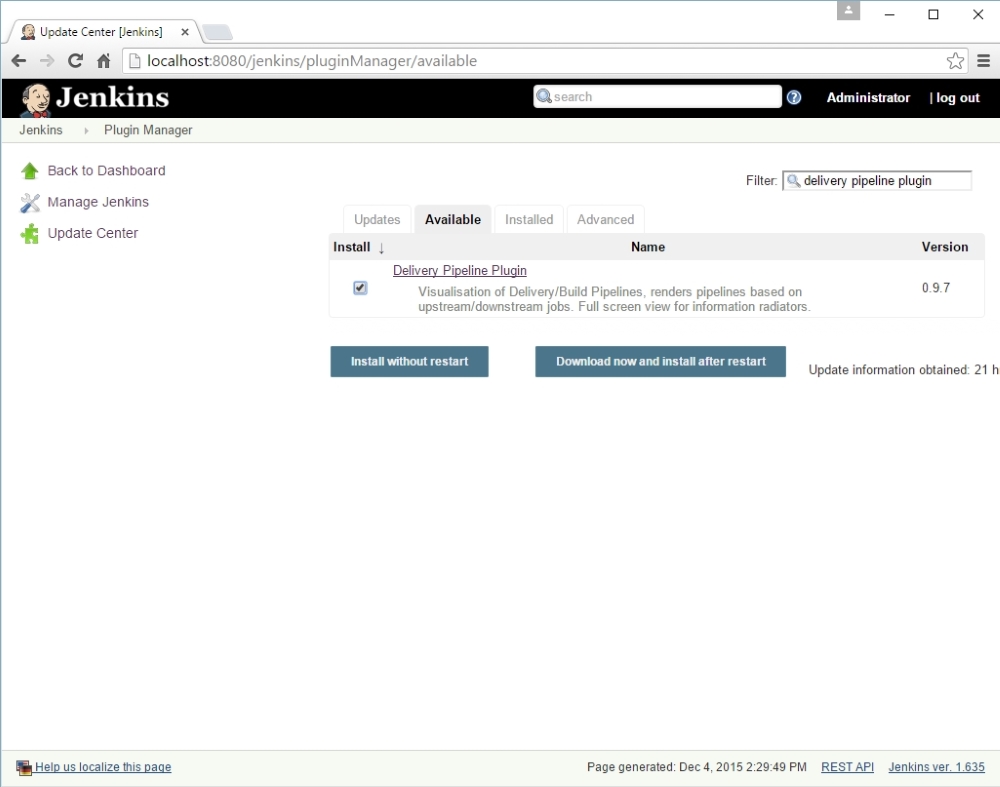Click the Jenkins breadcrumb link
The image size is (1000, 787).
coord(41,130)
